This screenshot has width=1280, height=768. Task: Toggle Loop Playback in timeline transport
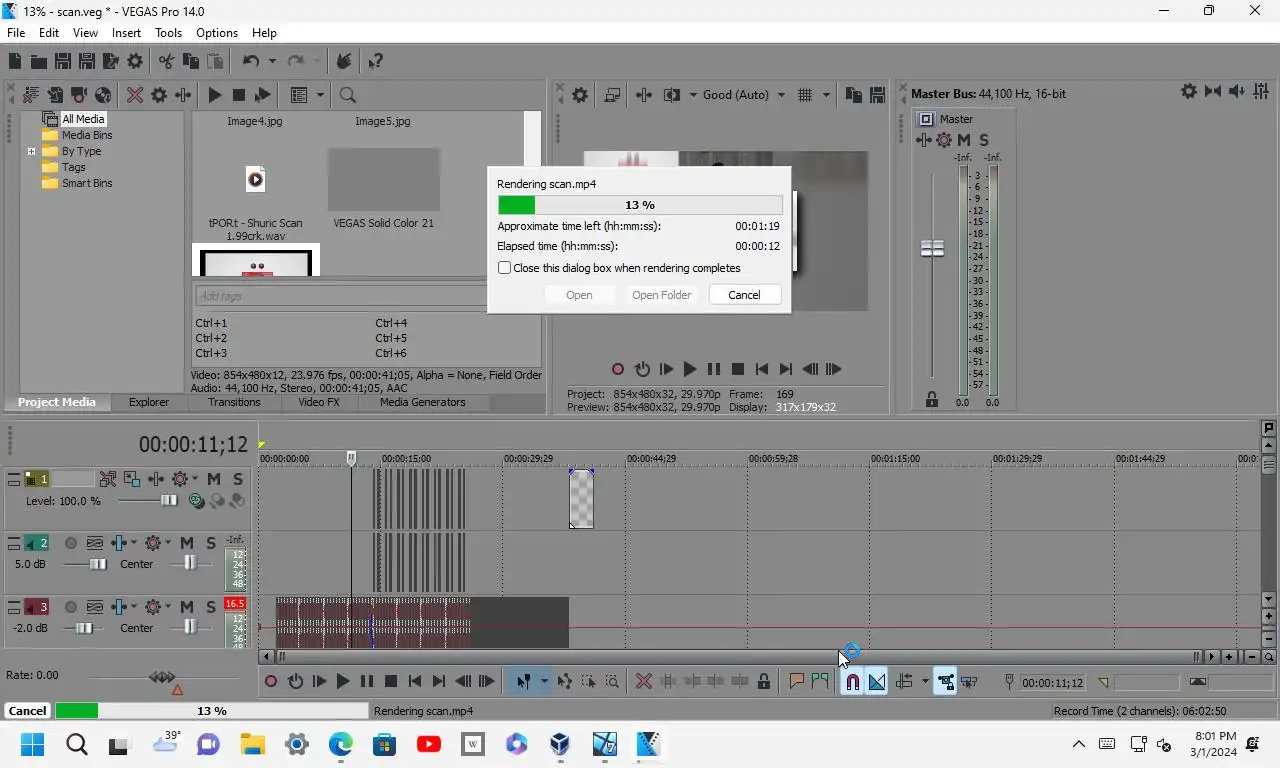pyautogui.click(x=295, y=681)
